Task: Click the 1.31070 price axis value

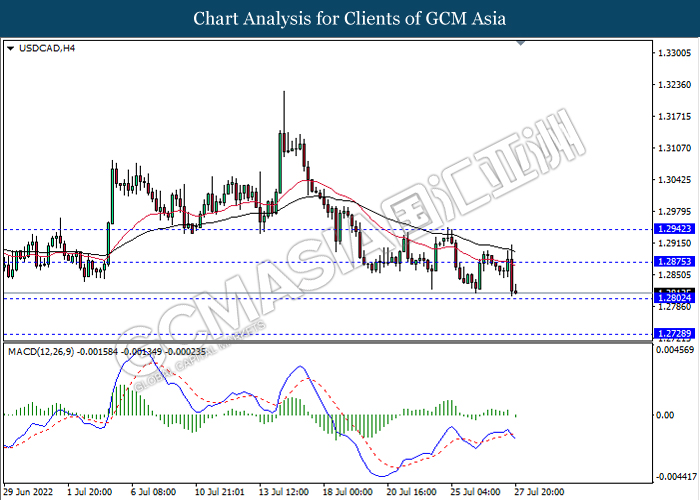Action: click(x=675, y=148)
